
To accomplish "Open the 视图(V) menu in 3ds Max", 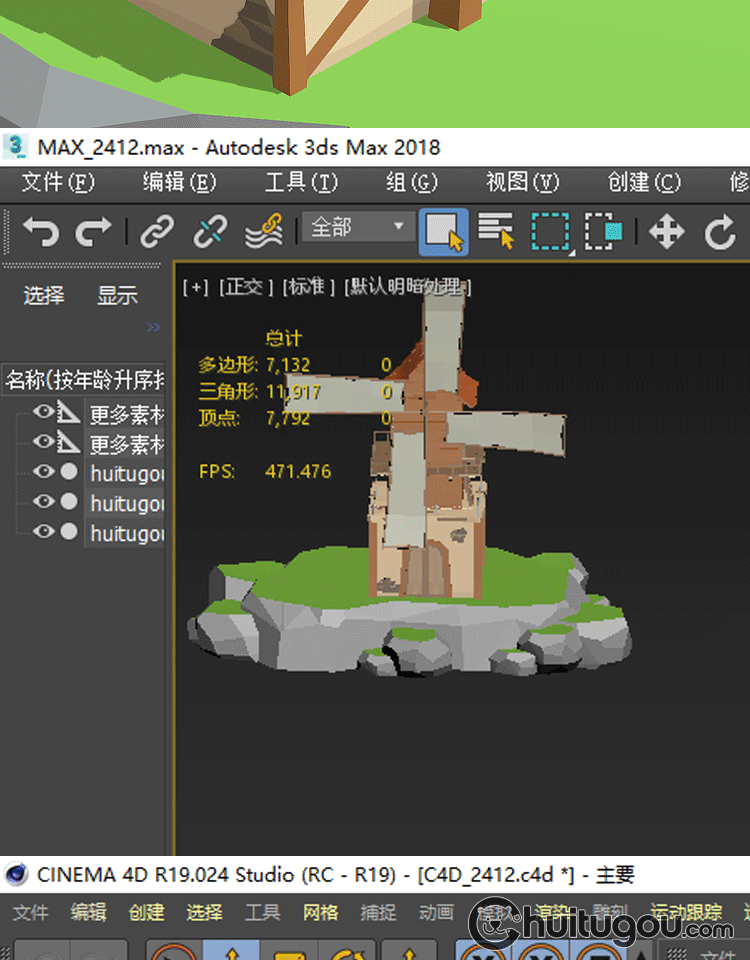I will tap(522, 182).
